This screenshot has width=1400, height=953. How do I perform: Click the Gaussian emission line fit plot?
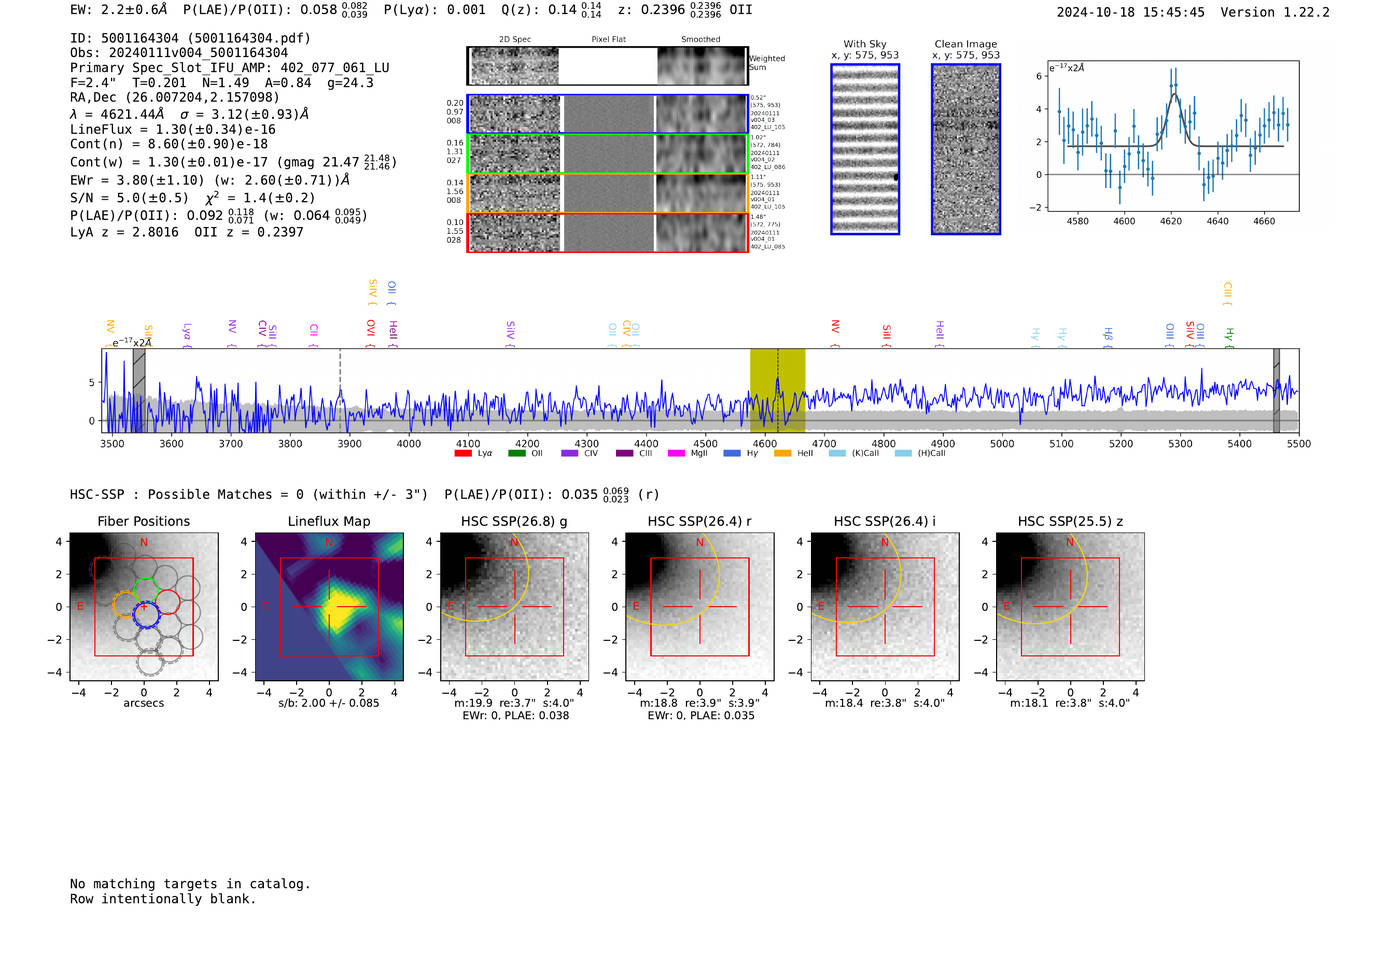coord(1172,136)
